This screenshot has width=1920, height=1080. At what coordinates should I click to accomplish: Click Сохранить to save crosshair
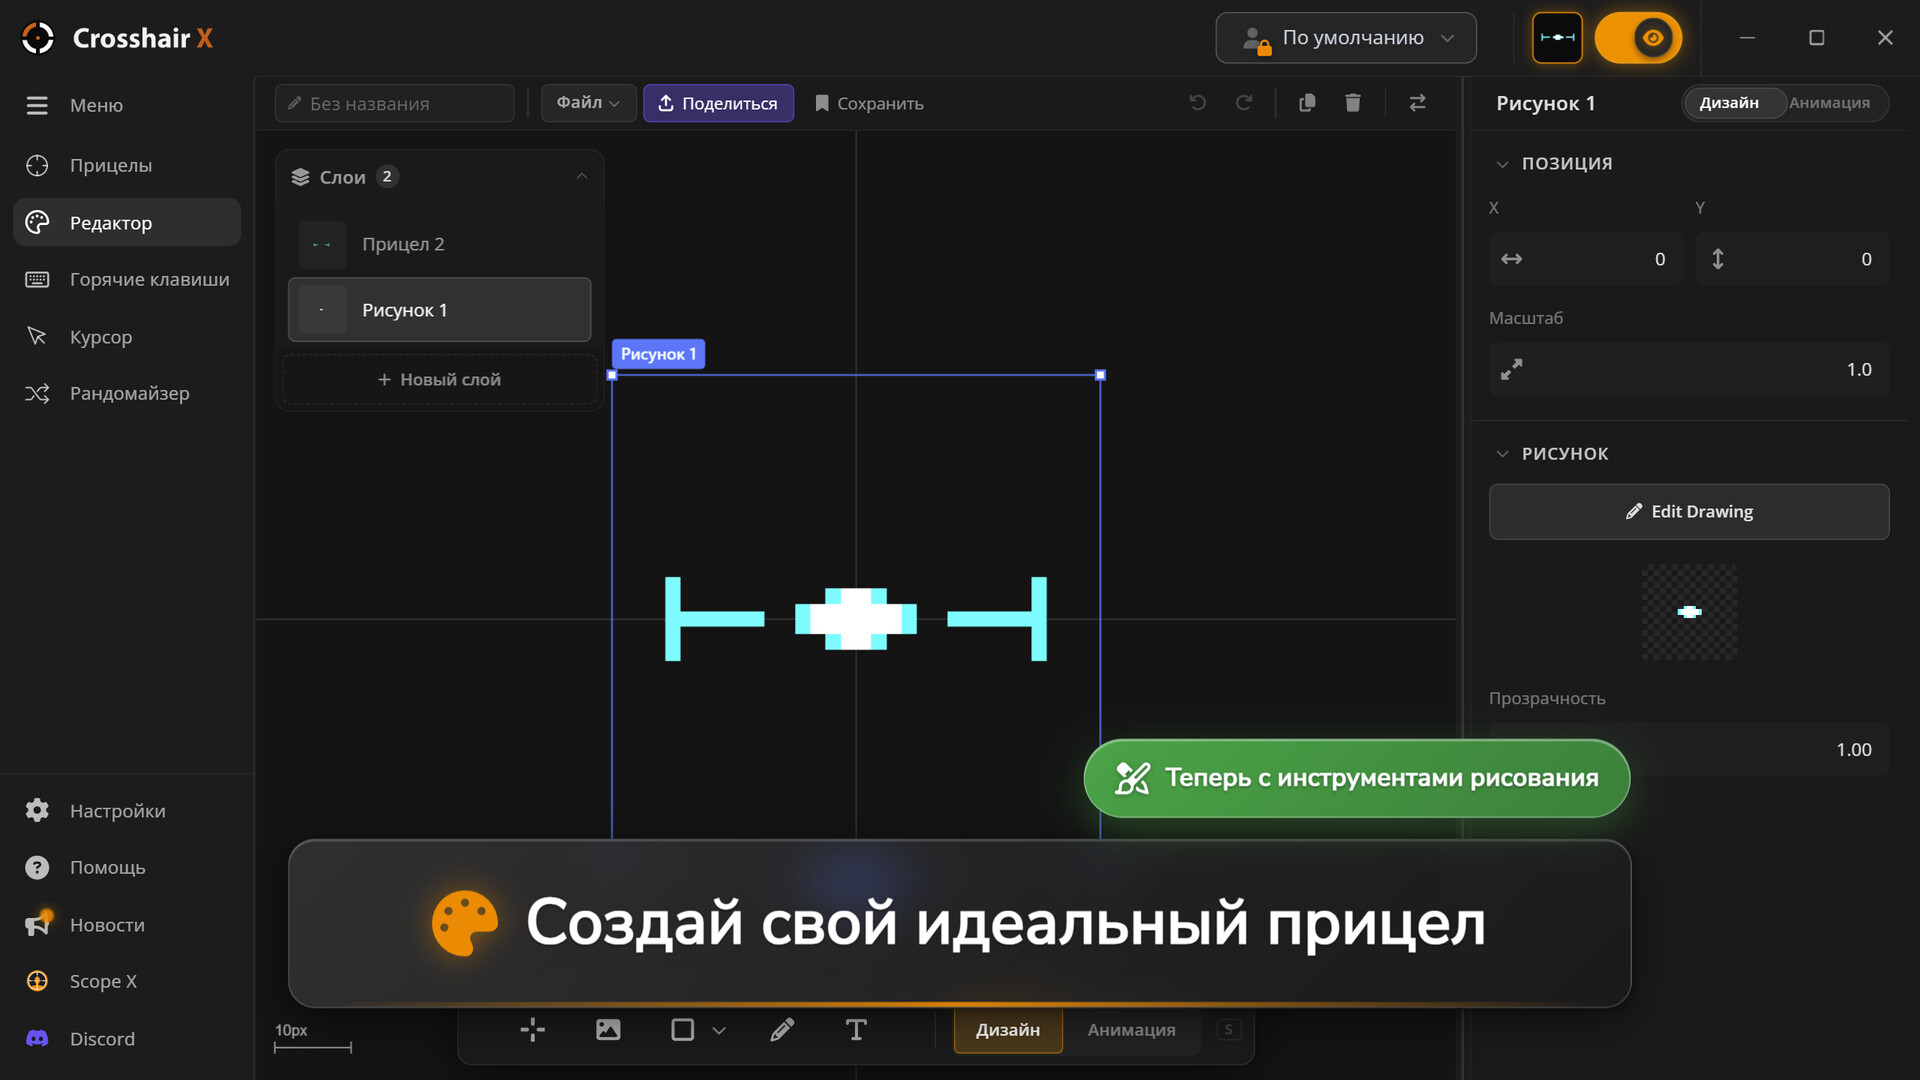(869, 103)
